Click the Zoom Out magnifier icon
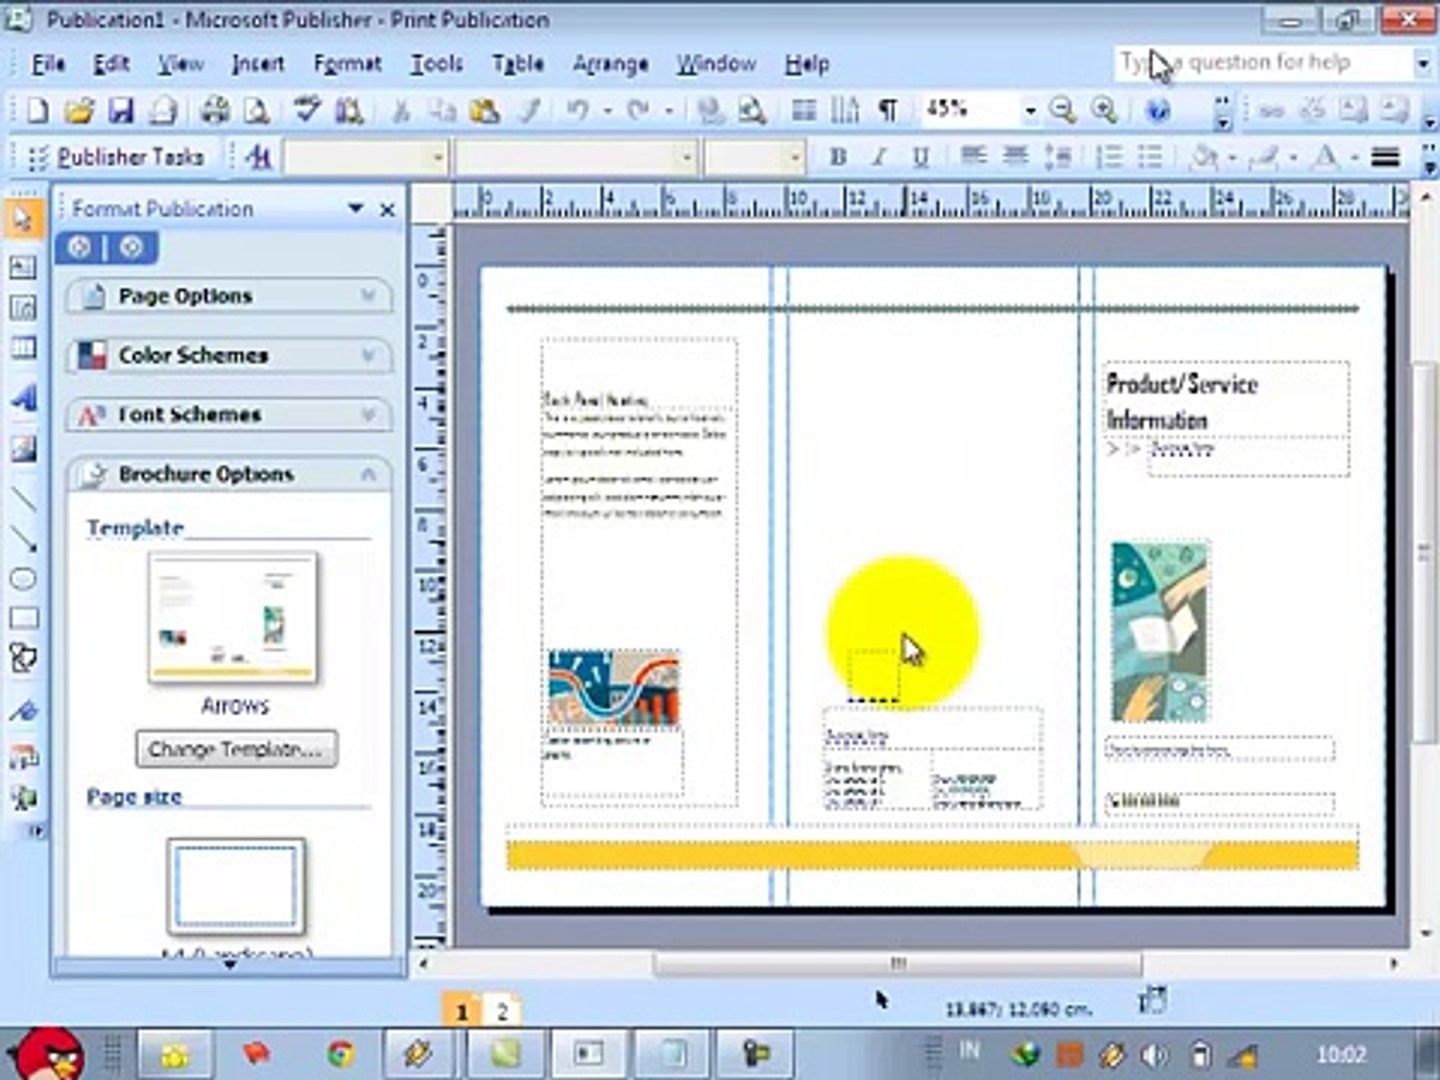Viewport: 1440px width, 1080px height. (1062, 110)
